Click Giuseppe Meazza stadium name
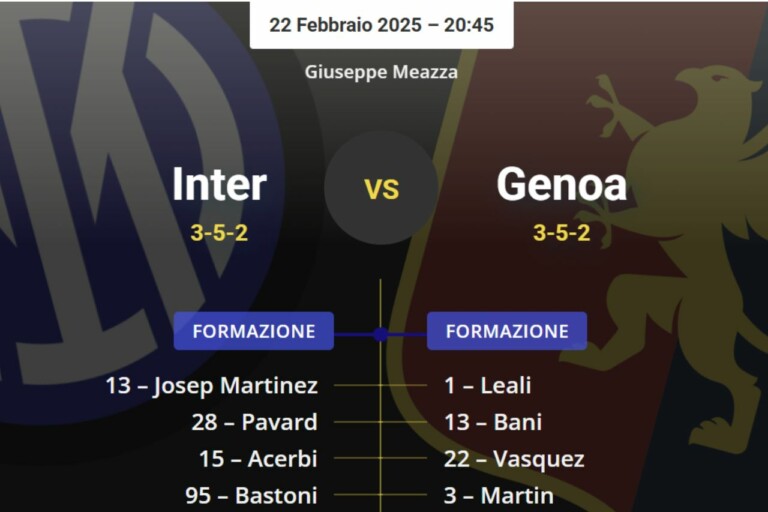The height and width of the screenshot is (512, 768). pos(381,71)
